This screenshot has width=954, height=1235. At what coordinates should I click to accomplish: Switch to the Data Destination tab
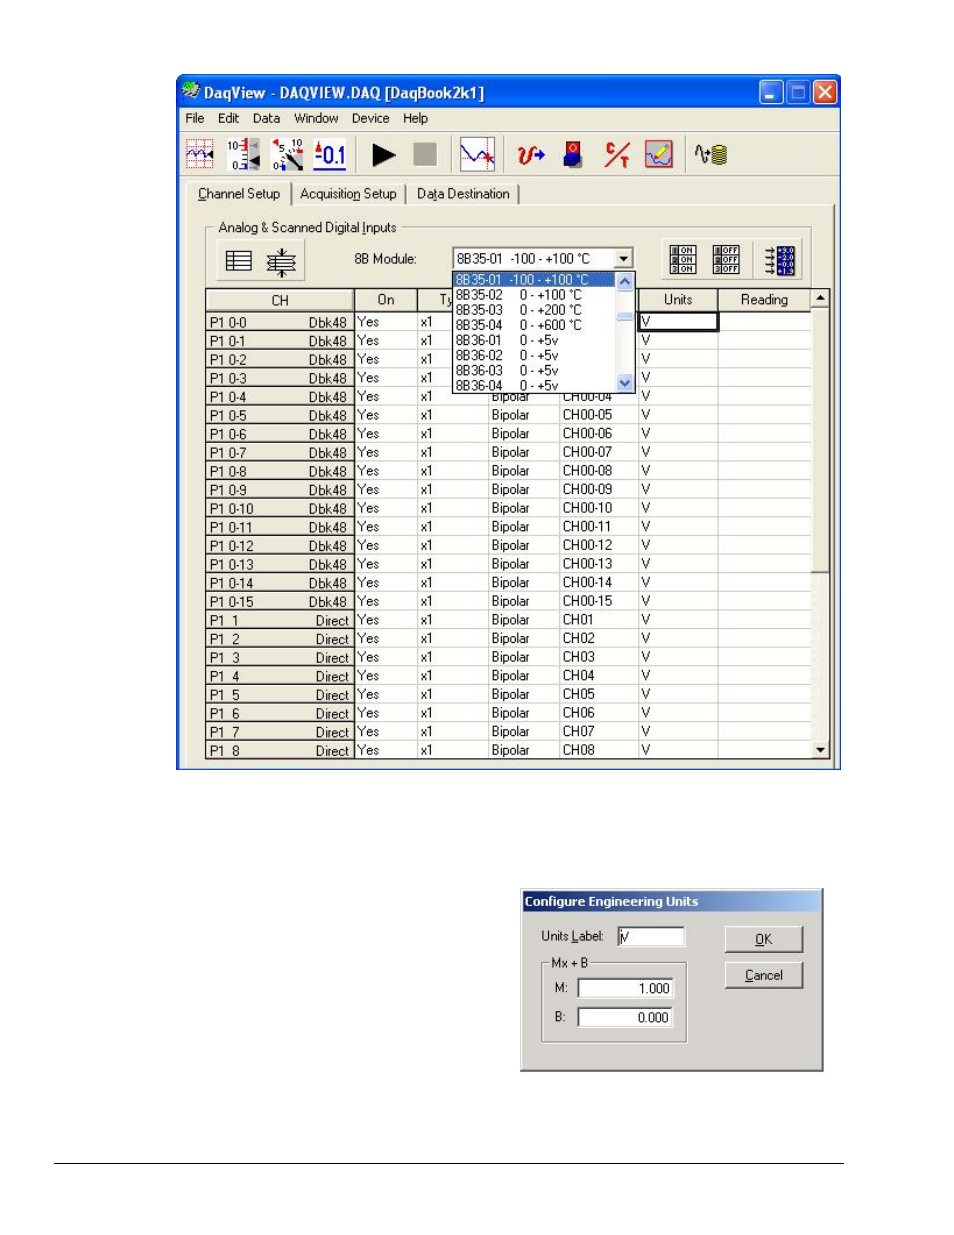pos(463,194)
